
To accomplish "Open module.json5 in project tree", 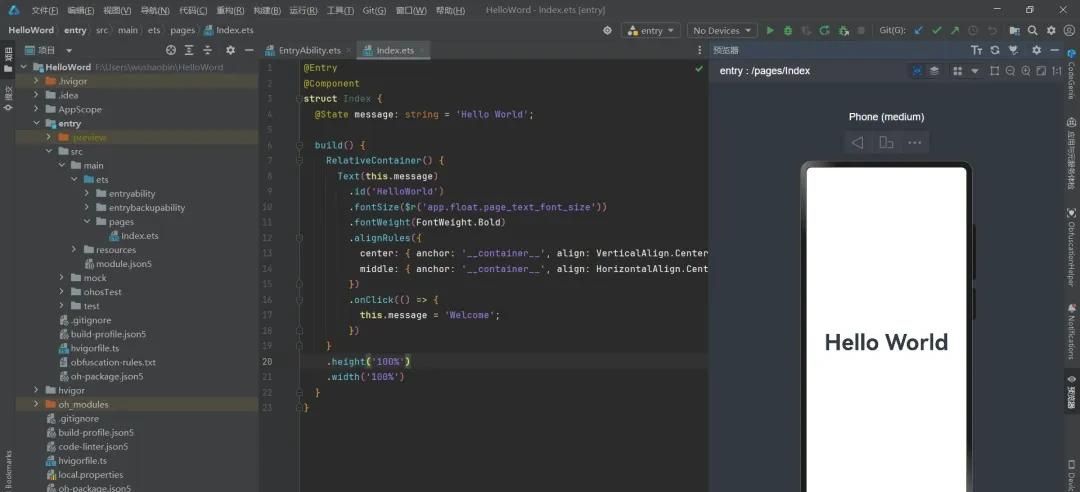I will (x=123, y=264).
